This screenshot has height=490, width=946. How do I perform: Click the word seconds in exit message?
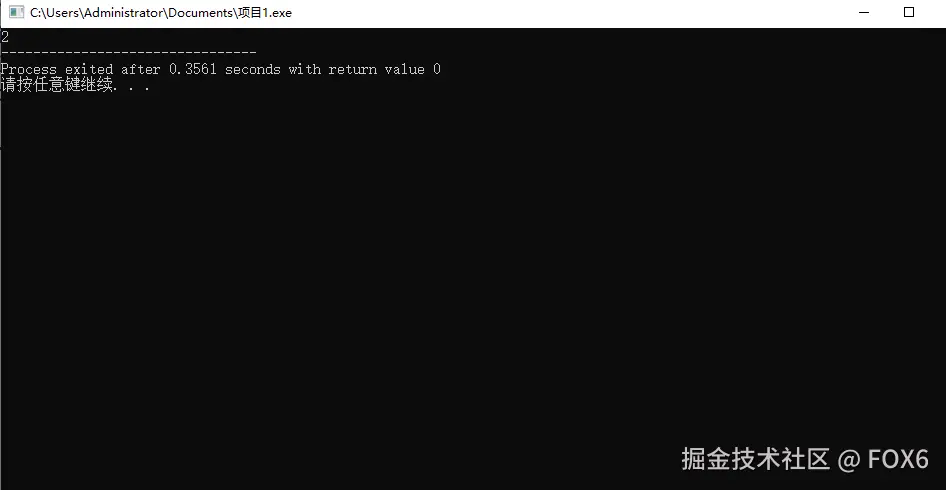(253, 69)
